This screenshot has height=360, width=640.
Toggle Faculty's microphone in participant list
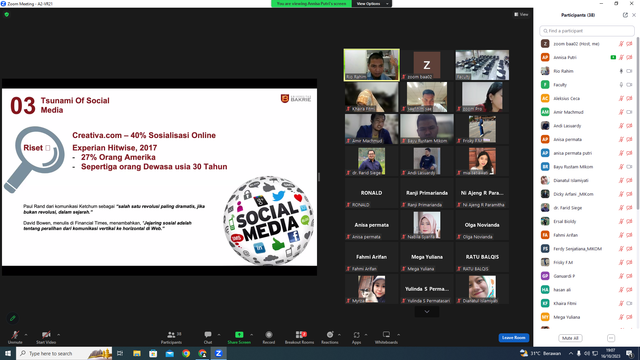pyautogui.click(x=621, y=85)
